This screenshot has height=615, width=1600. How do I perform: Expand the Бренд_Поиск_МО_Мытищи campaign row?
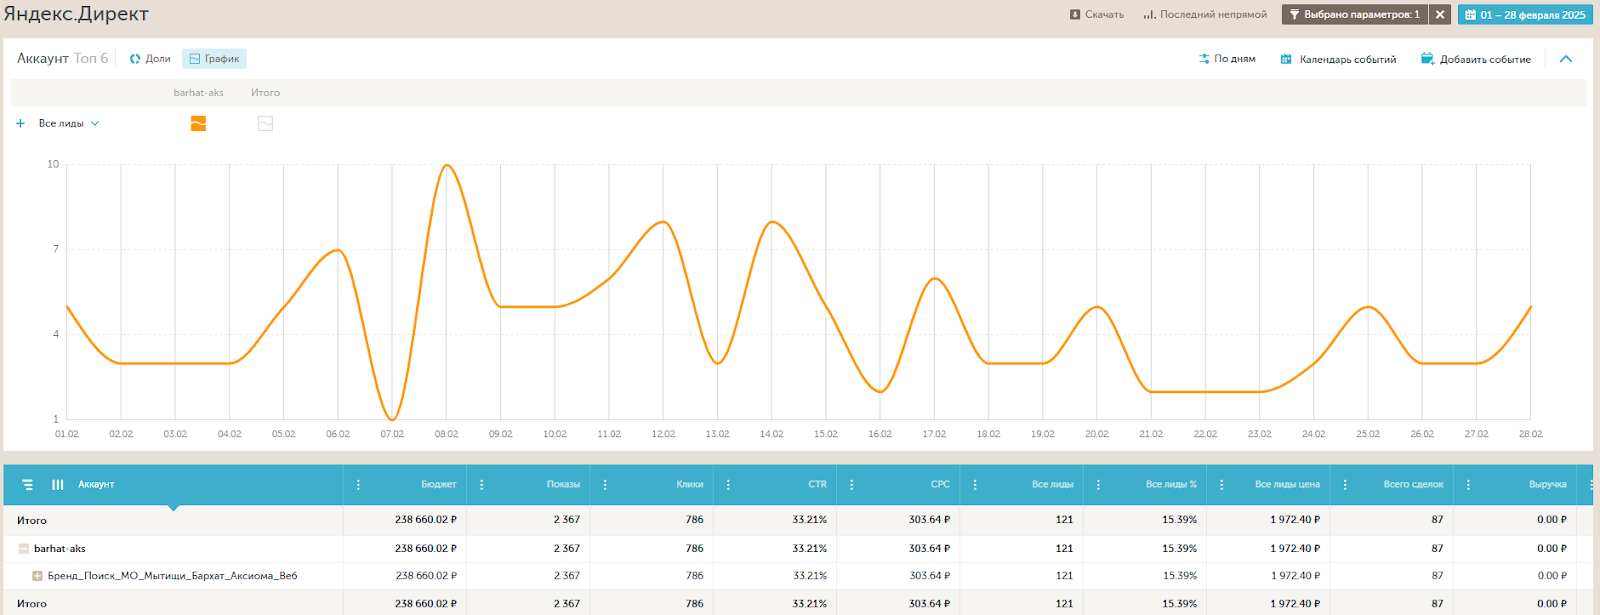coord(37,576)
